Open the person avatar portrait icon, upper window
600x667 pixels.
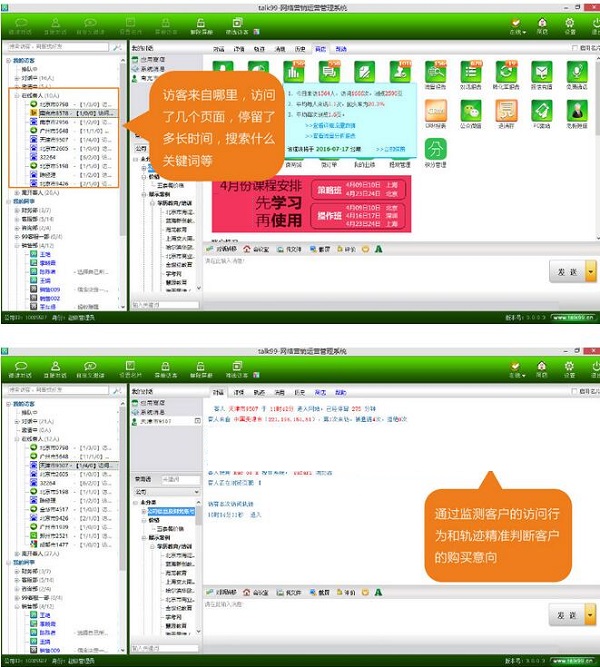577,110
